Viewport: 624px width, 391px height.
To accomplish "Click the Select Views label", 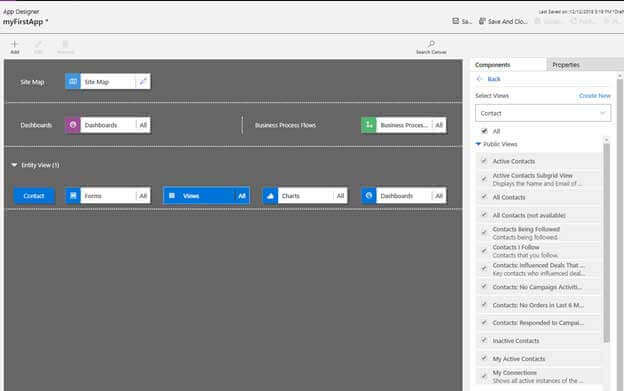I will (492, 95).
